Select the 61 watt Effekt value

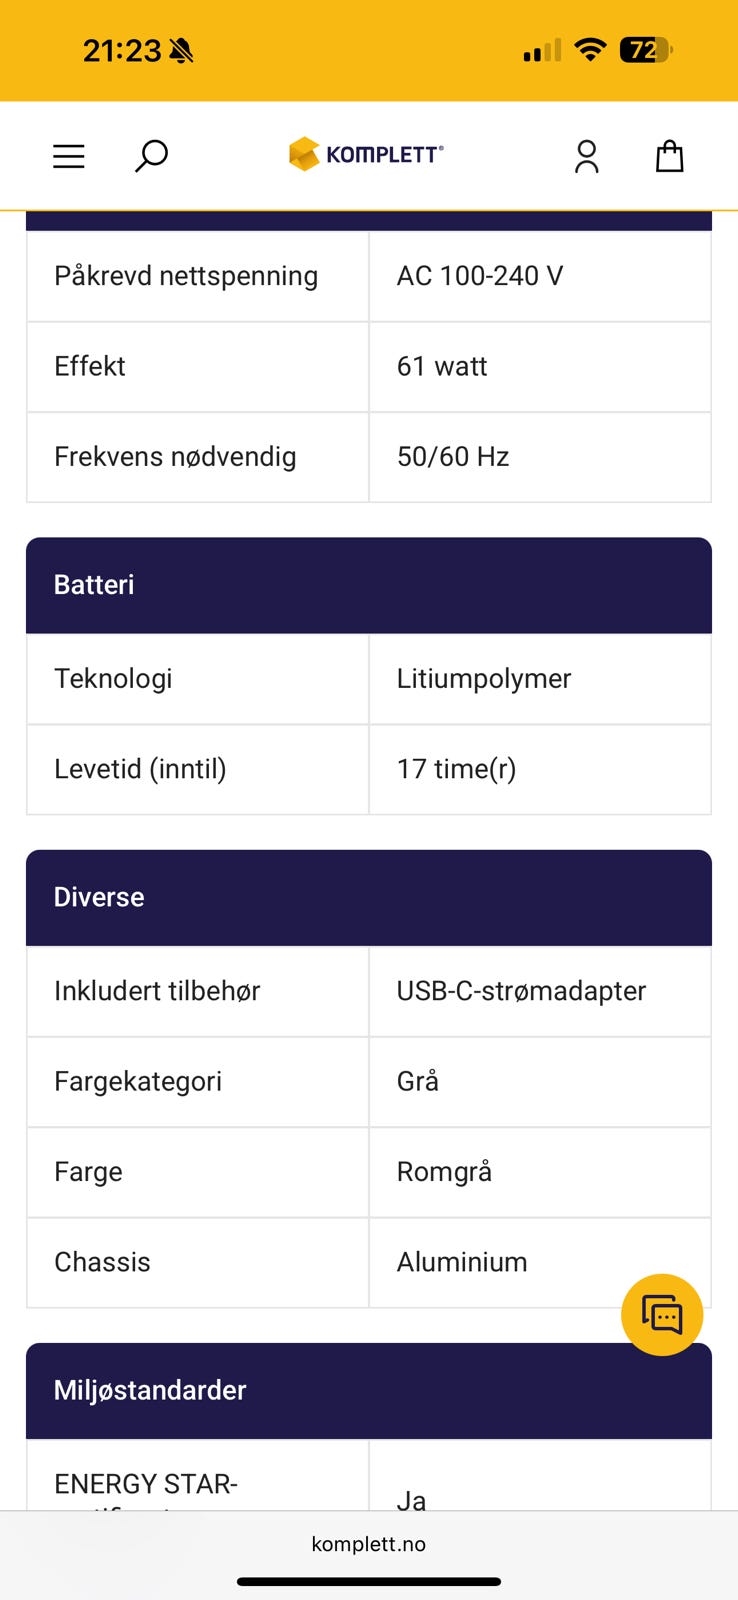click(442, 367)
